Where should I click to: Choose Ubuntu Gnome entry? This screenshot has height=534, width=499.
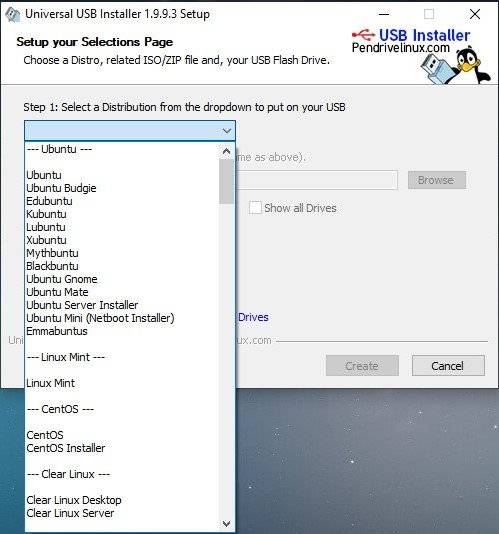pos(123,279)
